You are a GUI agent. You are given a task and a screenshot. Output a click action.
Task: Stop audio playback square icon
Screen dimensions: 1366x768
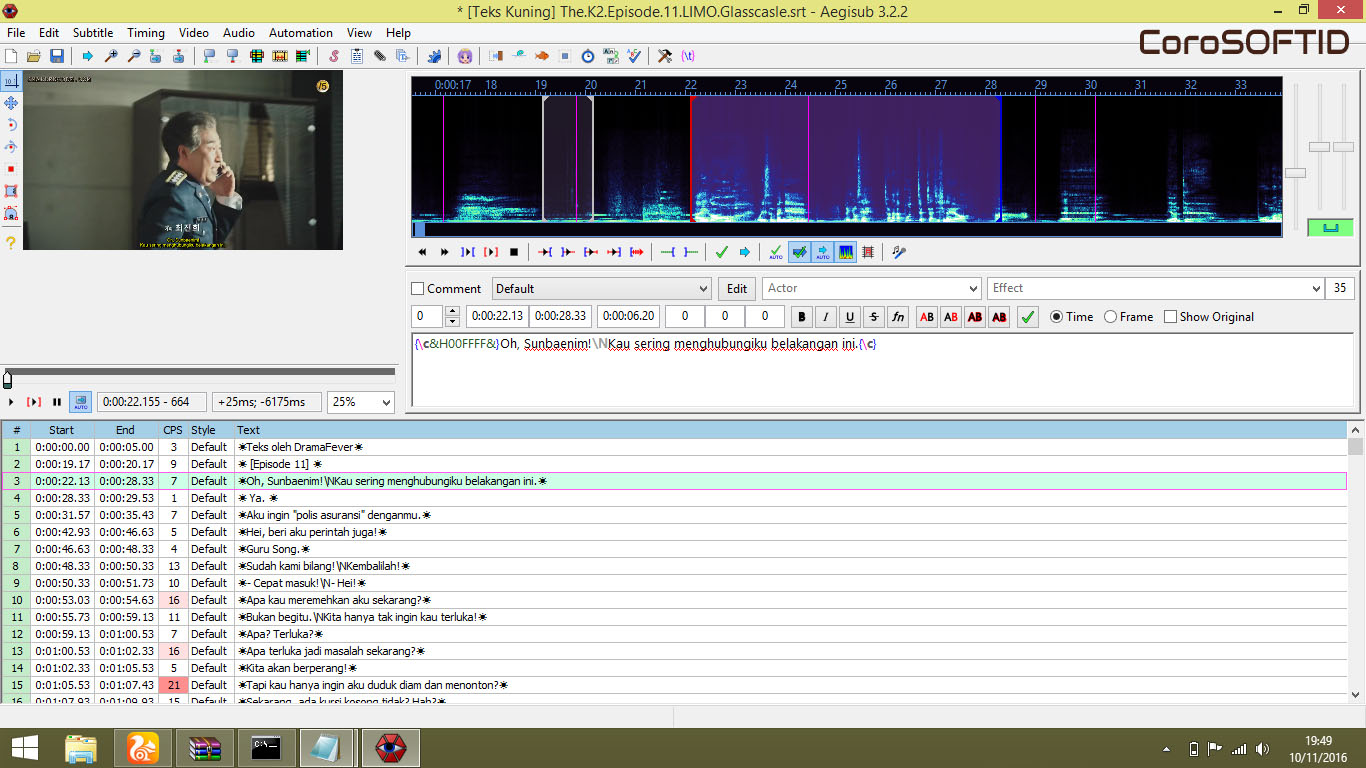514,252
